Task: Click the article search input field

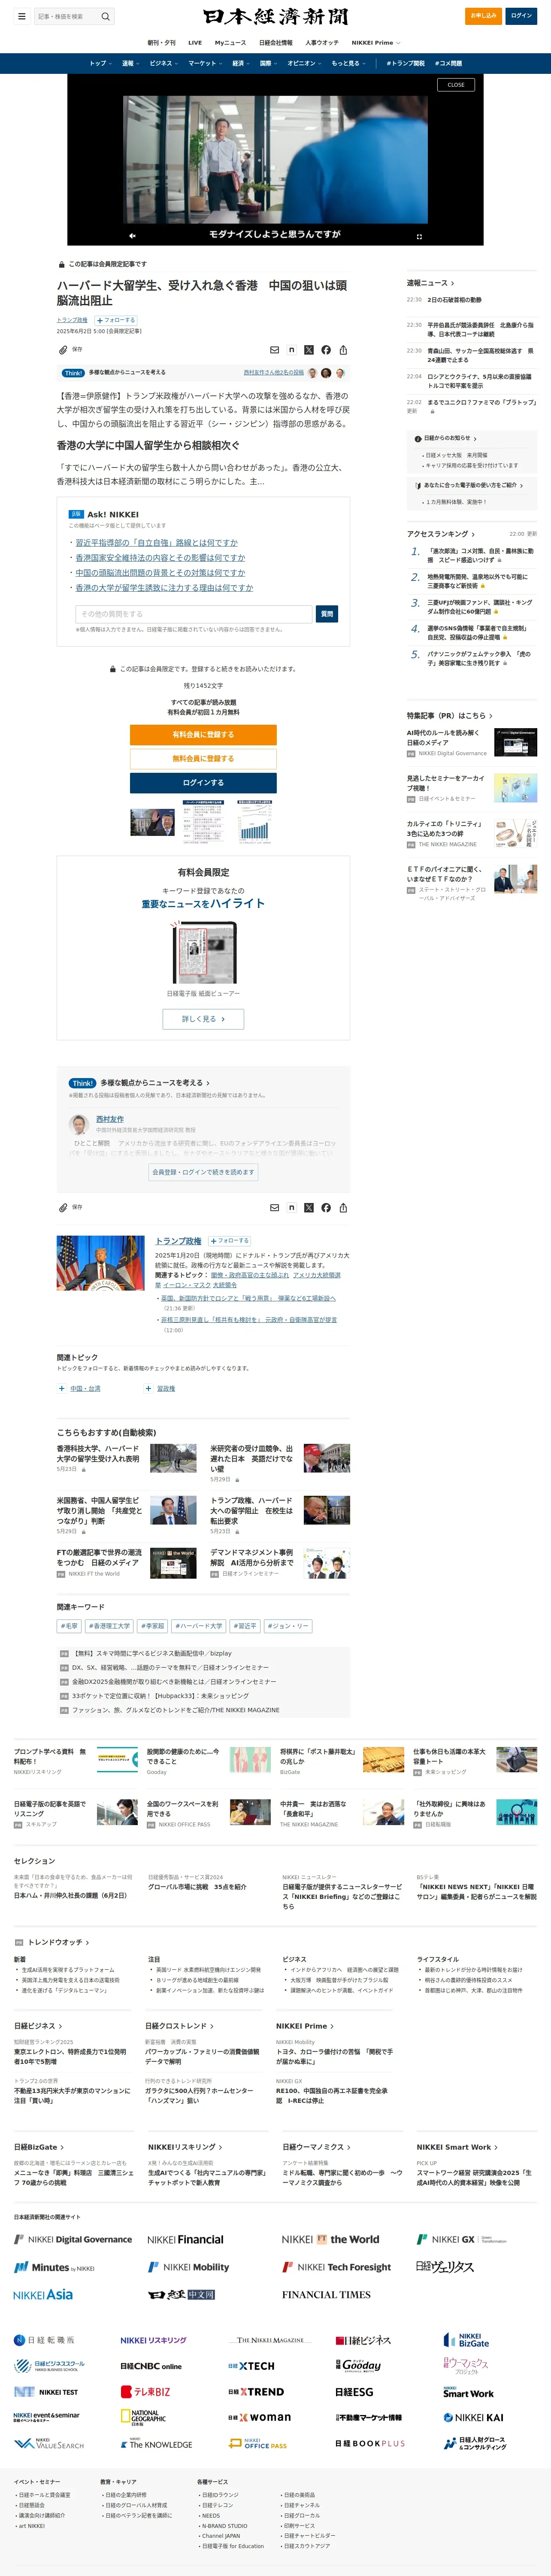Action: pyautogui.click(x=66, y=16)
